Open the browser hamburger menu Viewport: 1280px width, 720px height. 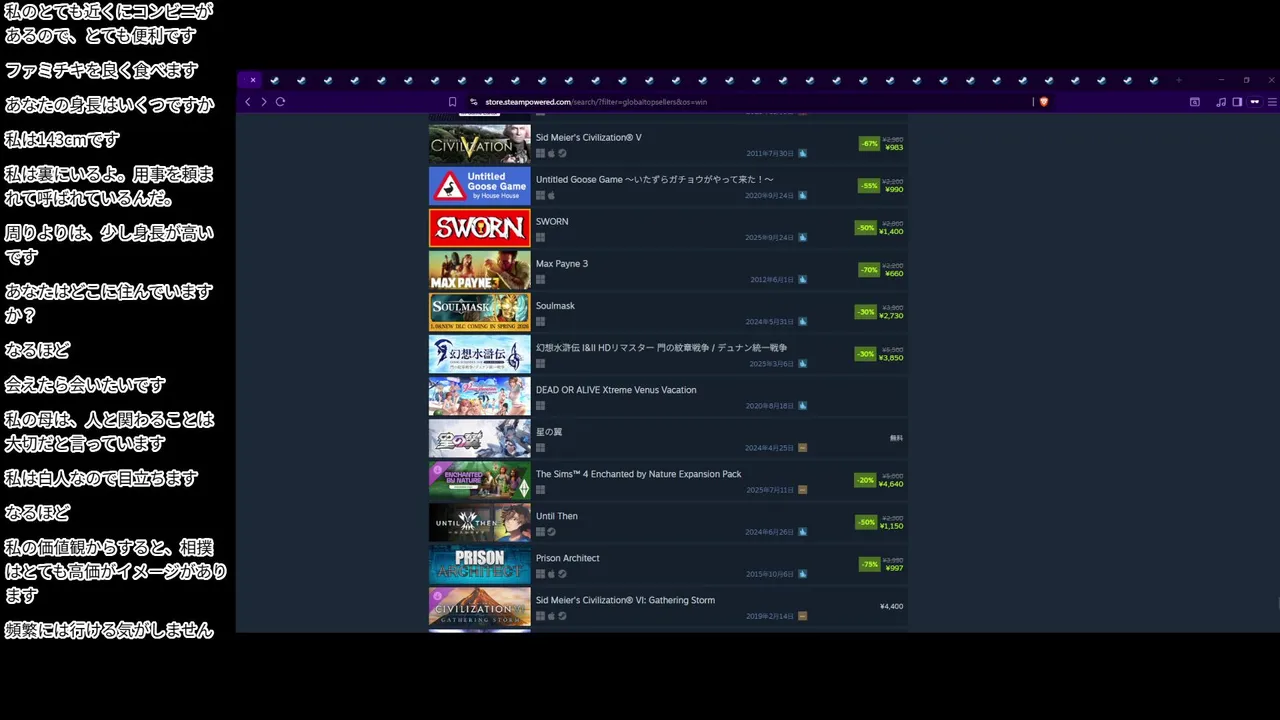click(1272, 102)
